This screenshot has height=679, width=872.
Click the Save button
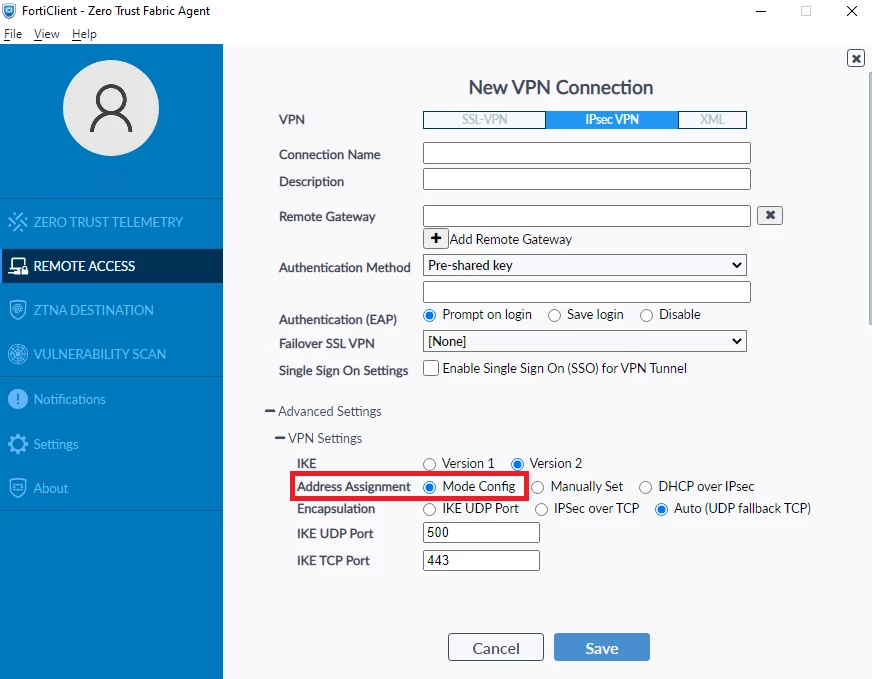coord(602,647)
